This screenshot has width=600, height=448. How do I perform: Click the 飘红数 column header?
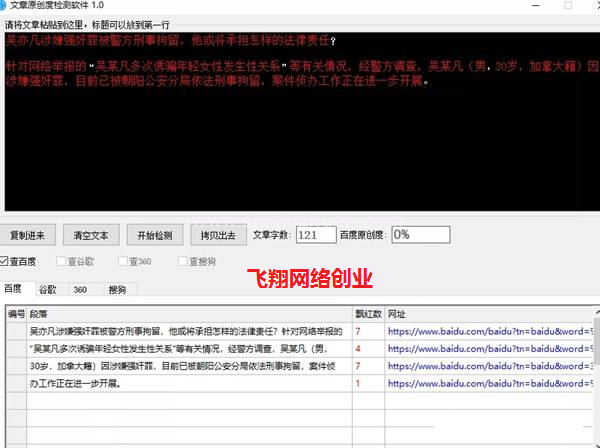click(x=368, y=314)
